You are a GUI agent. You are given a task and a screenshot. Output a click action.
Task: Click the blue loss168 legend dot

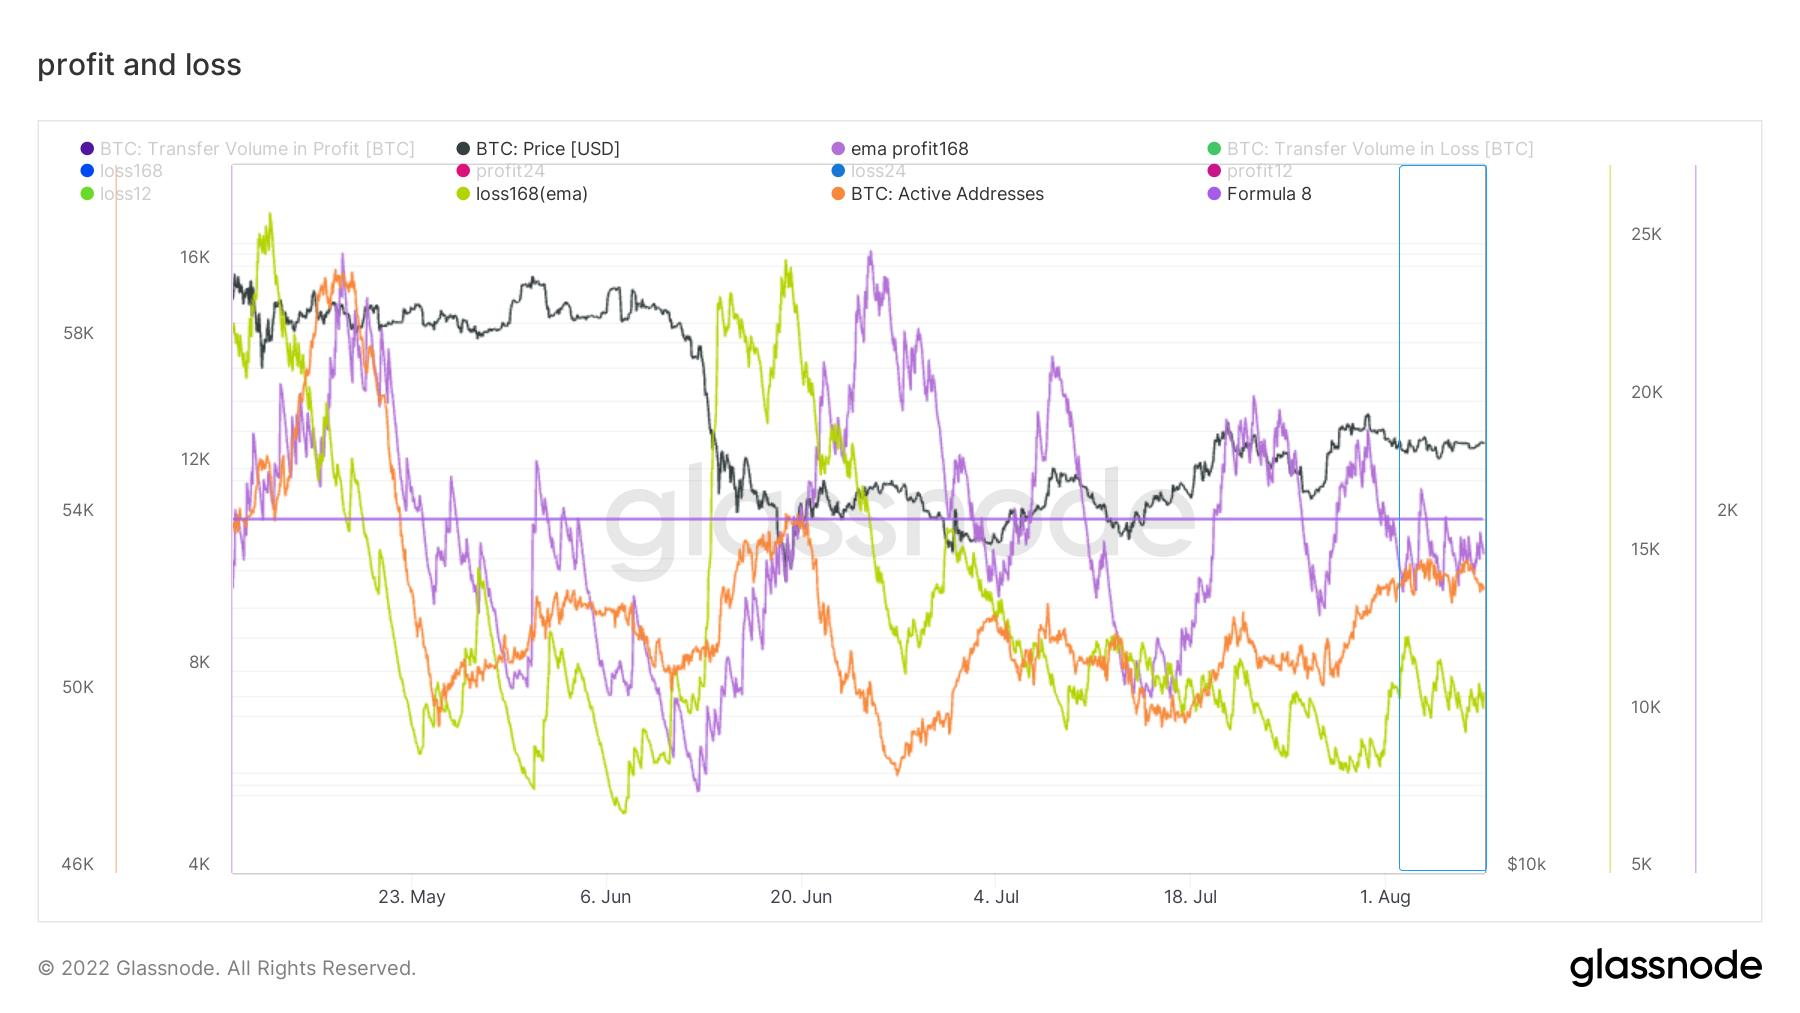(x=87, y=171)
